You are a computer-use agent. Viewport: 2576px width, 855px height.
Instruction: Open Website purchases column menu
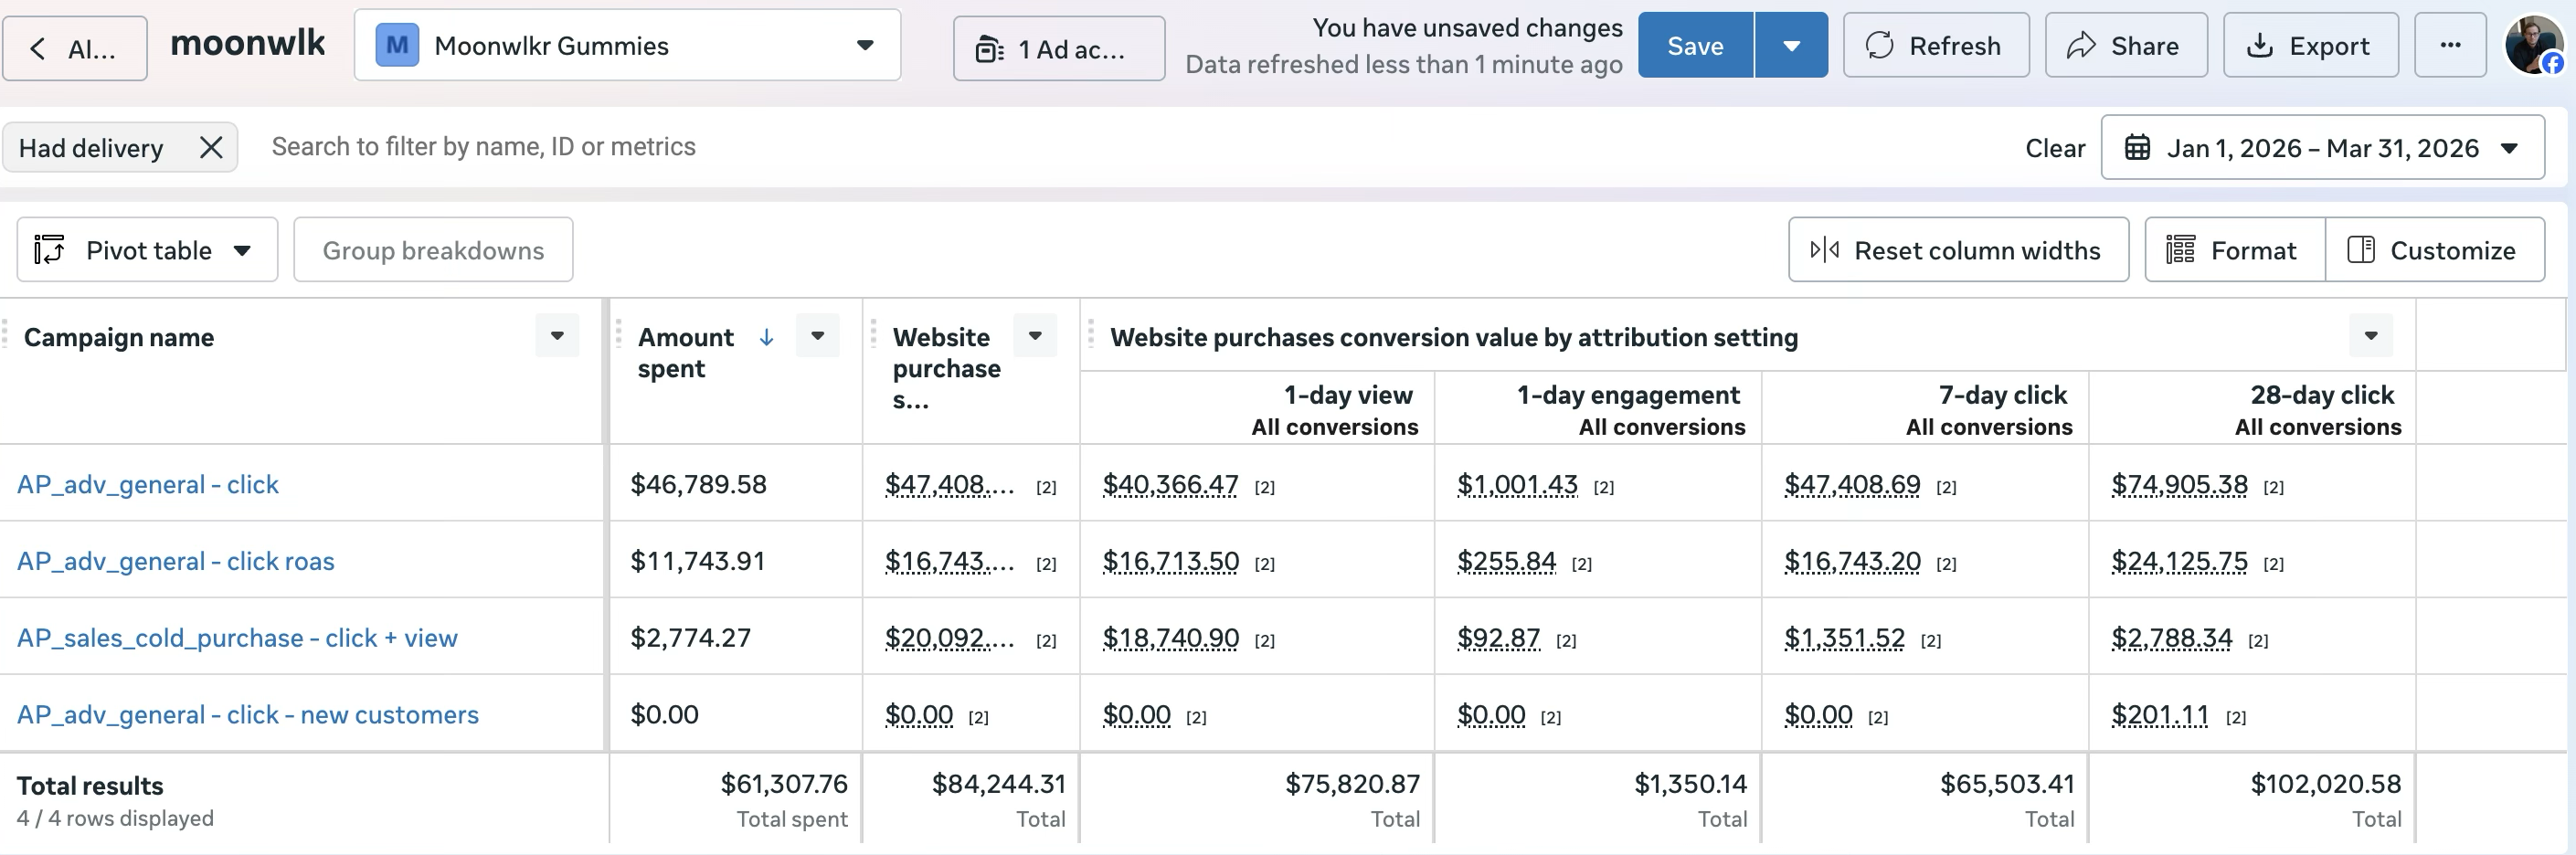click(1035, 336)
